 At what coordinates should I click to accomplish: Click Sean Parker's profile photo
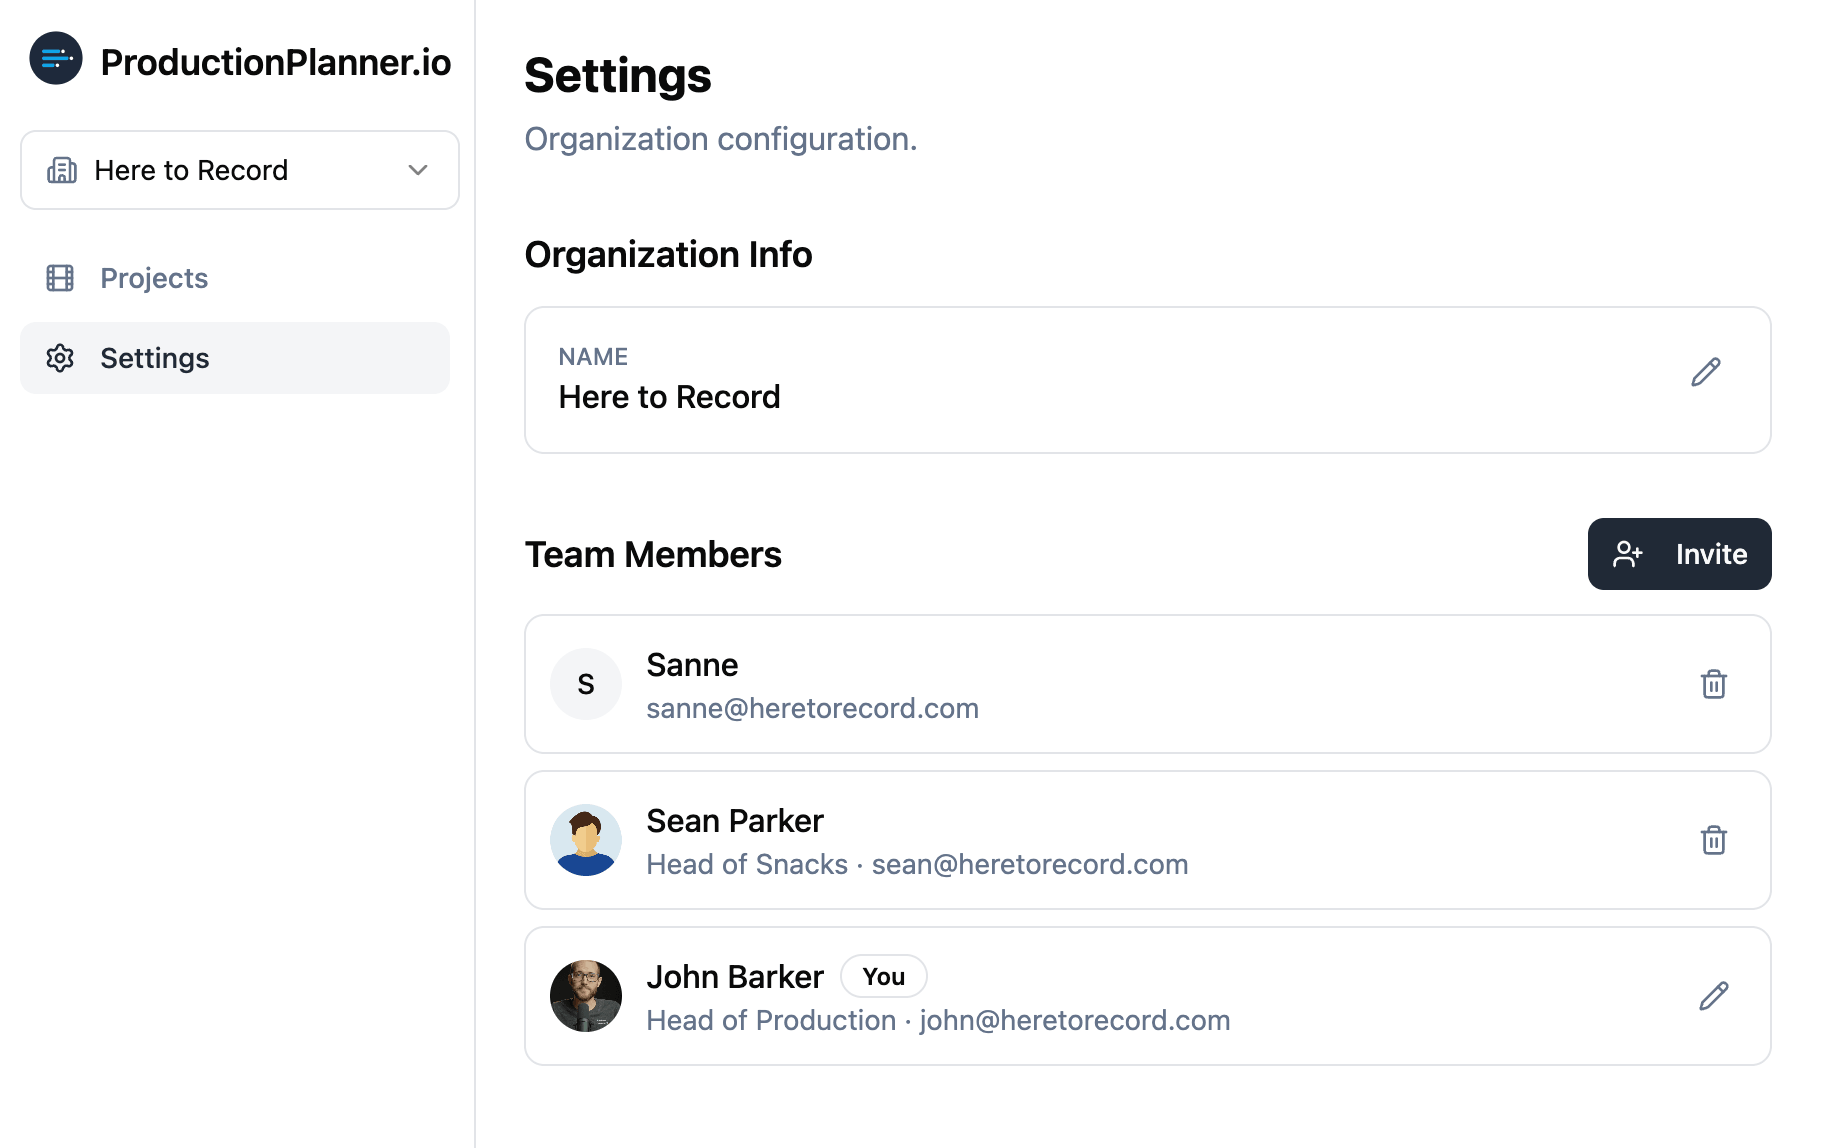pyautogui.click(x=585, y=840)
